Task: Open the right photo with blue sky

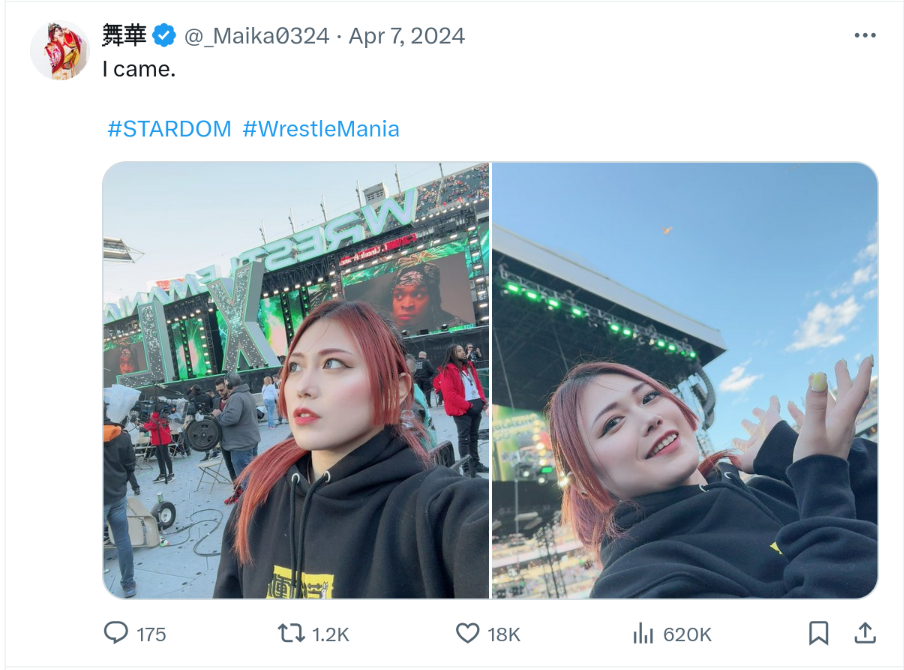Action: coord(685,380)
